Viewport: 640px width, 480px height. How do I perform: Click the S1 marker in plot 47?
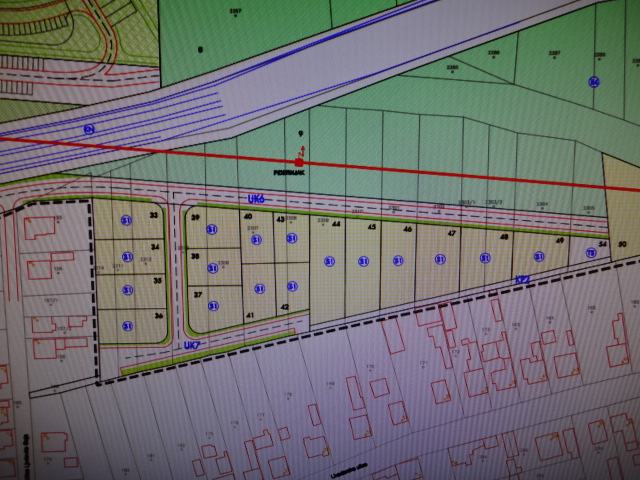click(440, 259)
